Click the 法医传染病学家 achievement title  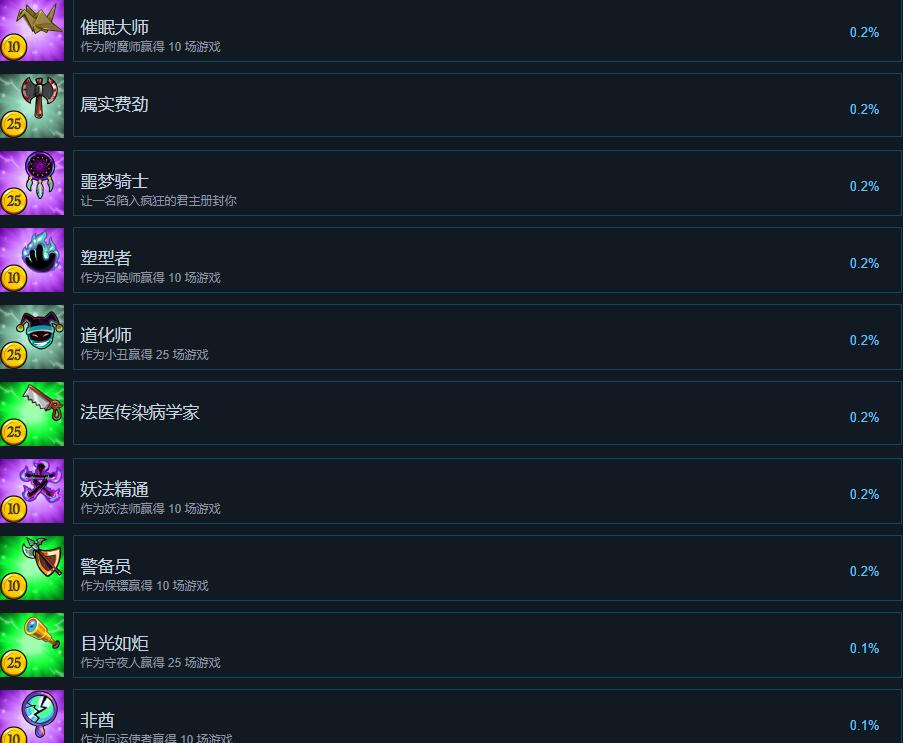(140, 412)
